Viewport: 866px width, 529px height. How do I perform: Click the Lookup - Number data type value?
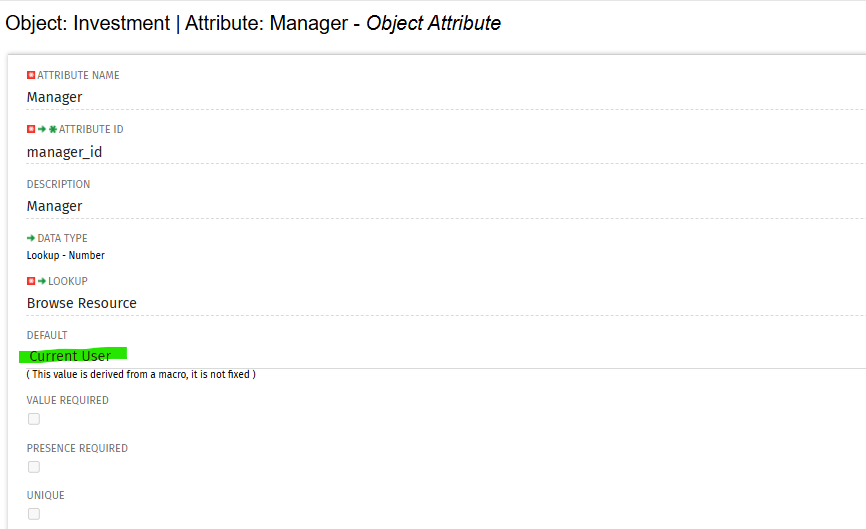tap(66, 256)
